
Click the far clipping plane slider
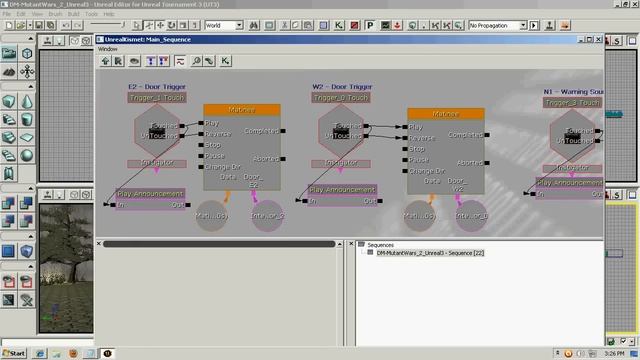tap(107, 25)
